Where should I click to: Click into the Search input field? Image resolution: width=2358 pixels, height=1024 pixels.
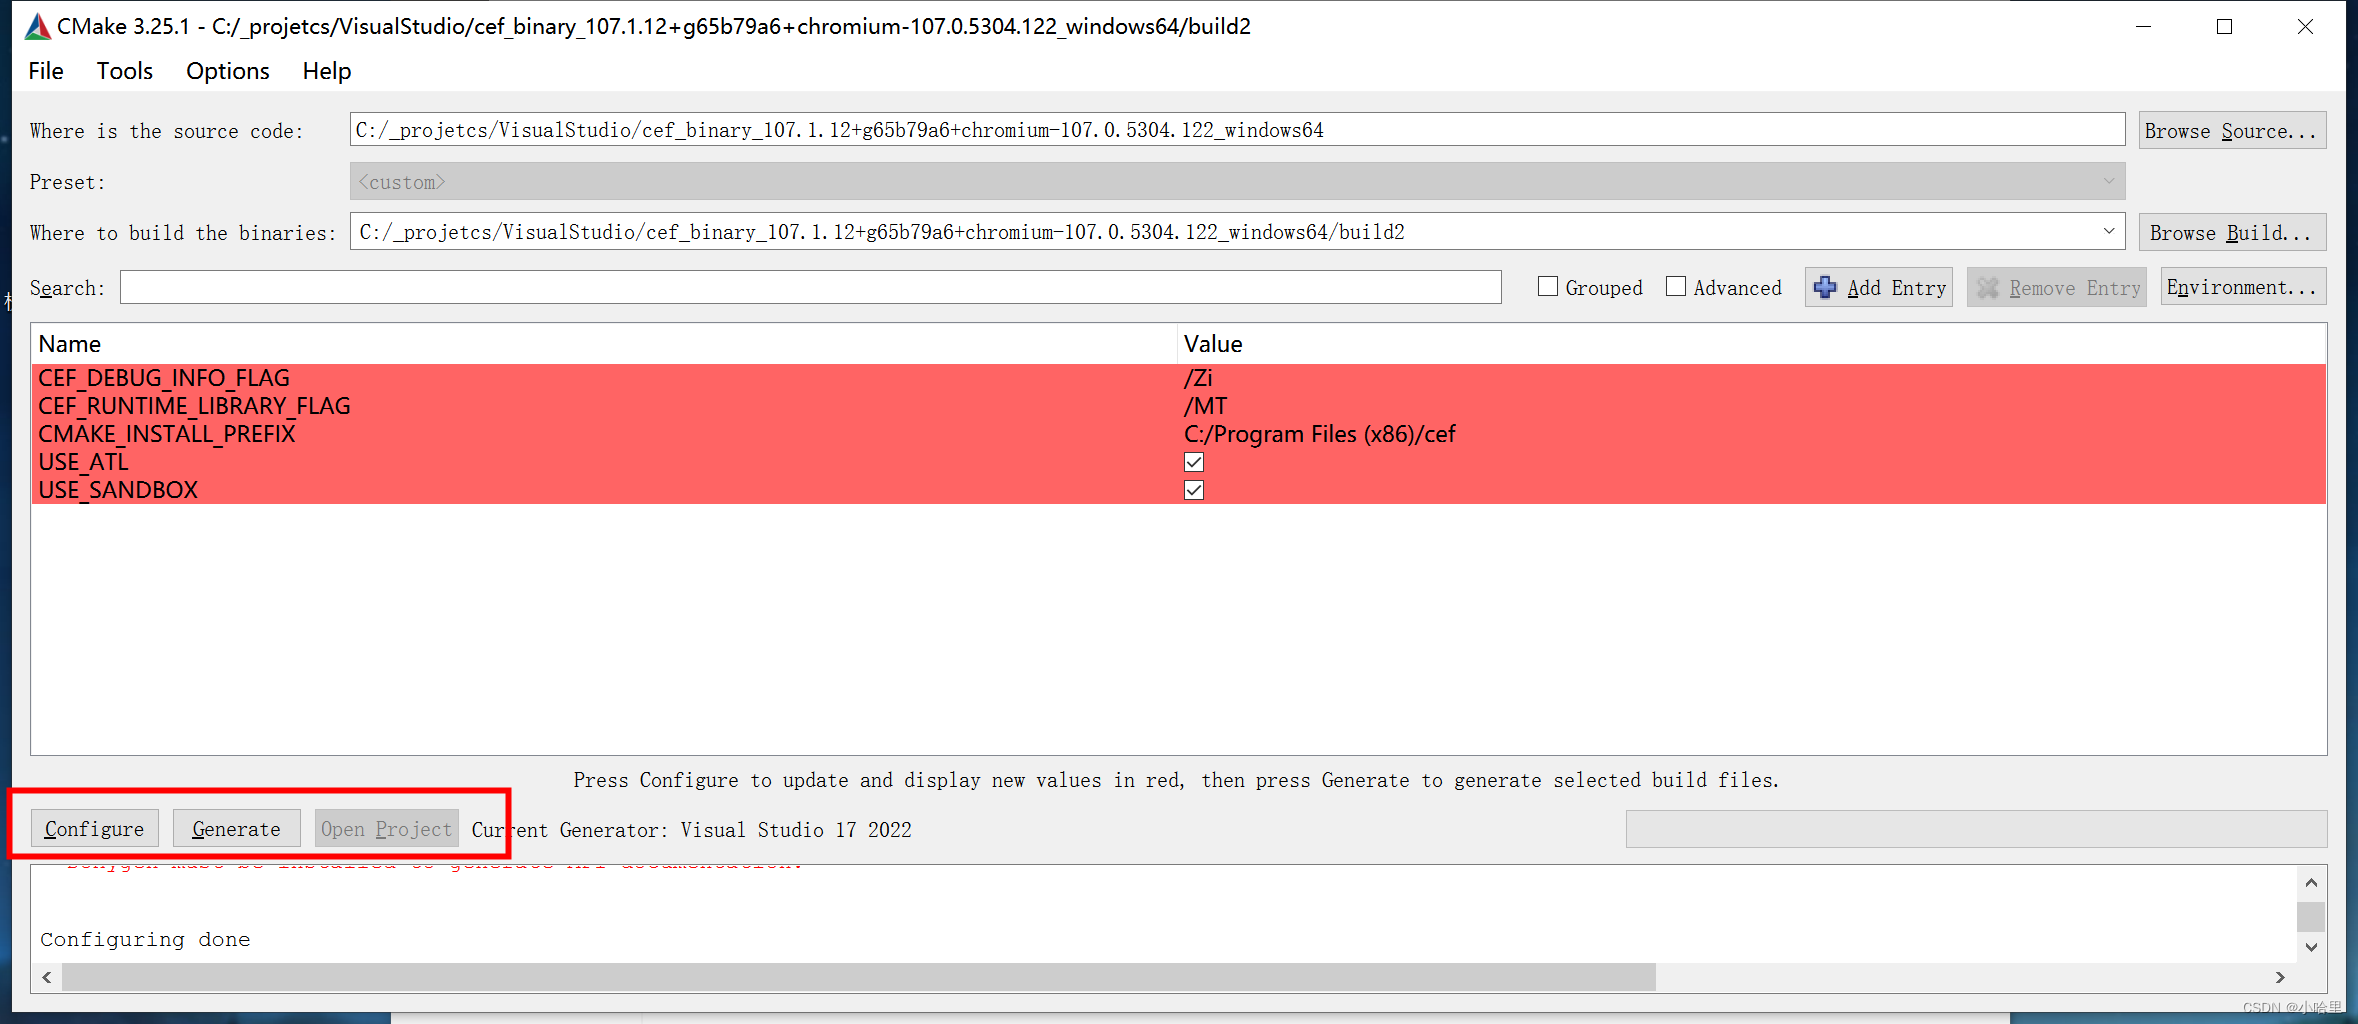(810, 287)
